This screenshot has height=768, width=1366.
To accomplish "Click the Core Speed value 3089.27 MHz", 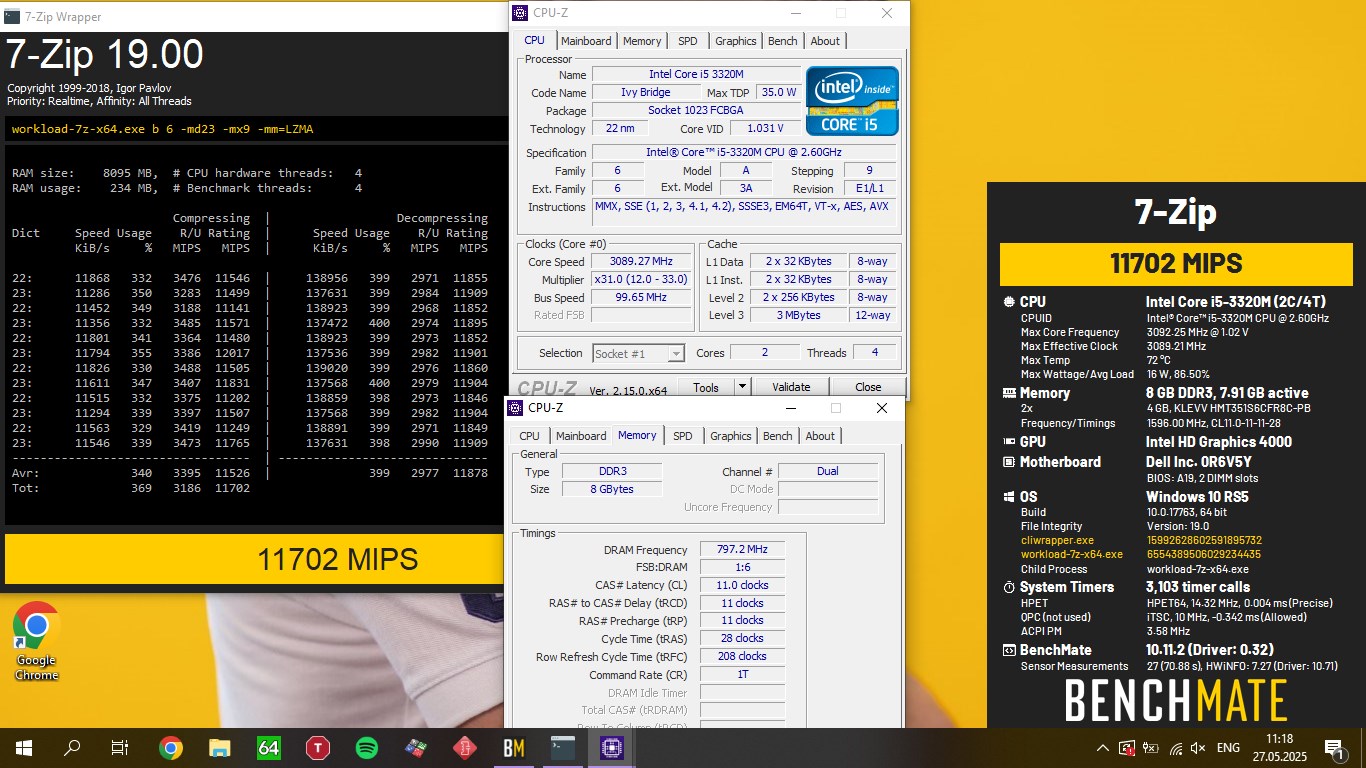I will (x=643, y=262).
